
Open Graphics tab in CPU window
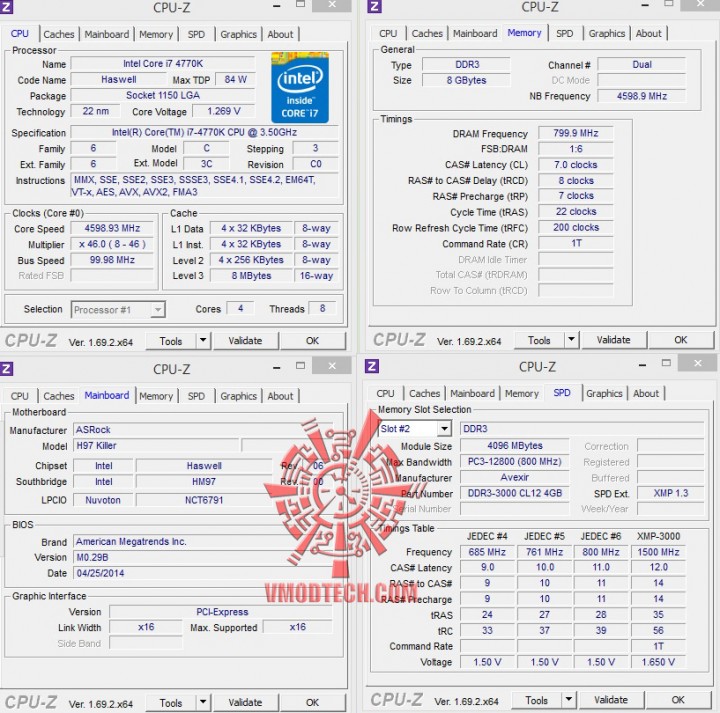(238, 34)
